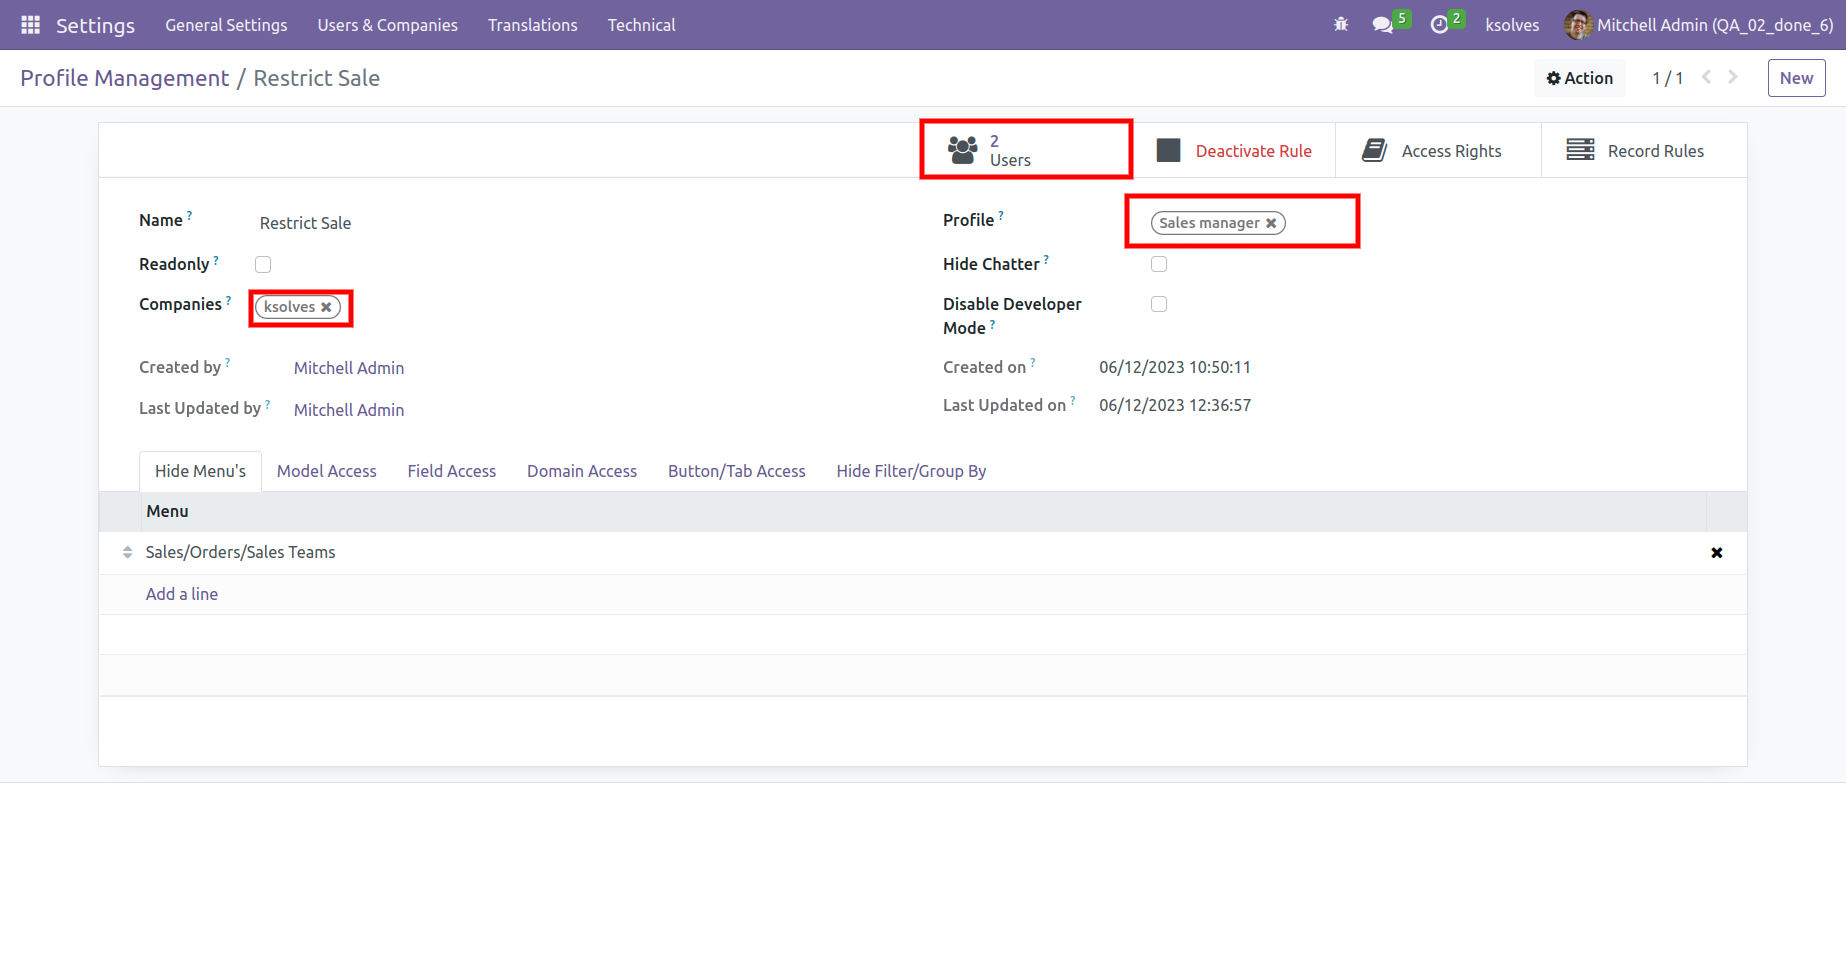The width and height of the screenshot is (1847, 980).
Task: Click the New record button
Action: [x=1795, y=78]
